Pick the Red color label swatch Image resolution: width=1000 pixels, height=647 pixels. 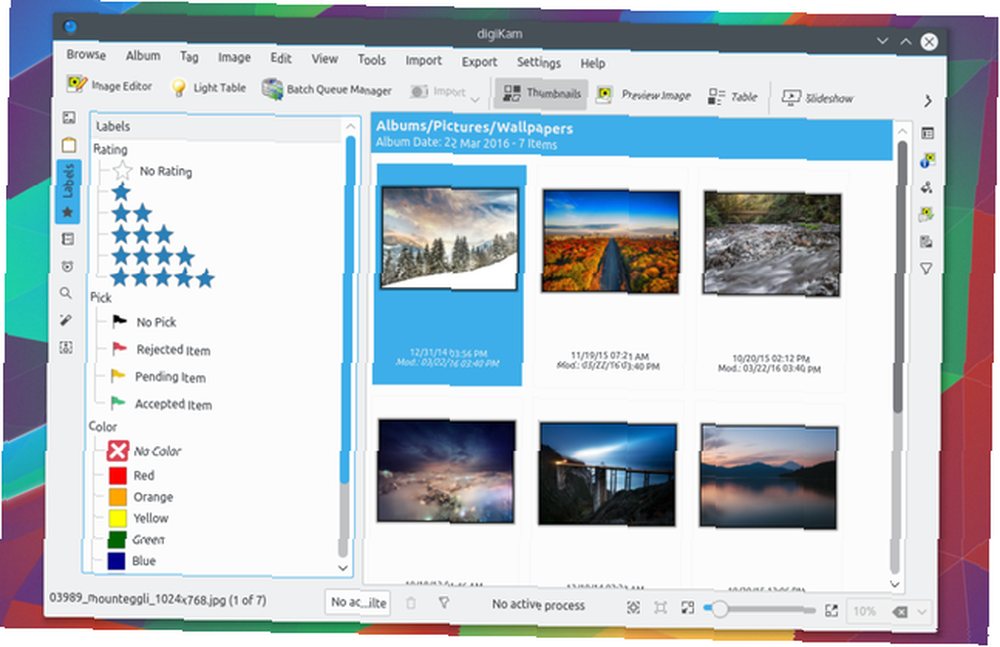pyautogui.click(x=117, y=475)
